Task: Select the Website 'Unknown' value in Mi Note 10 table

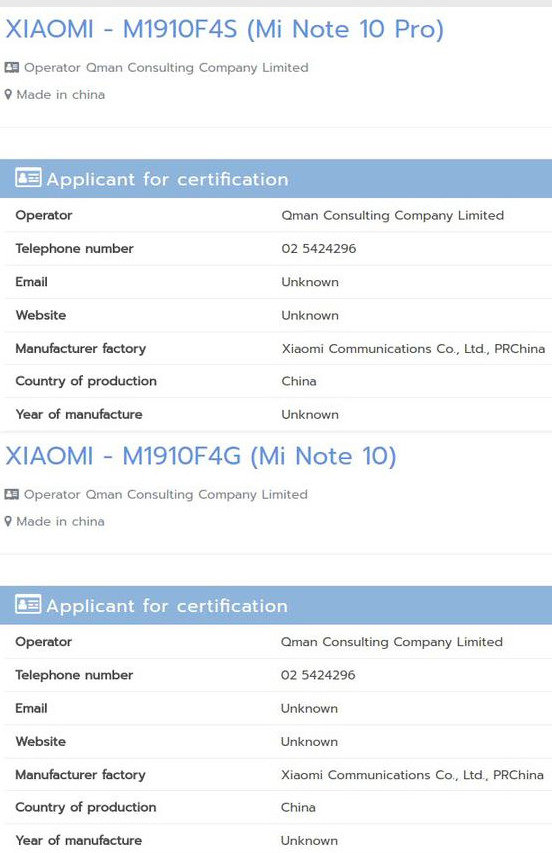Action: point(309,741)
